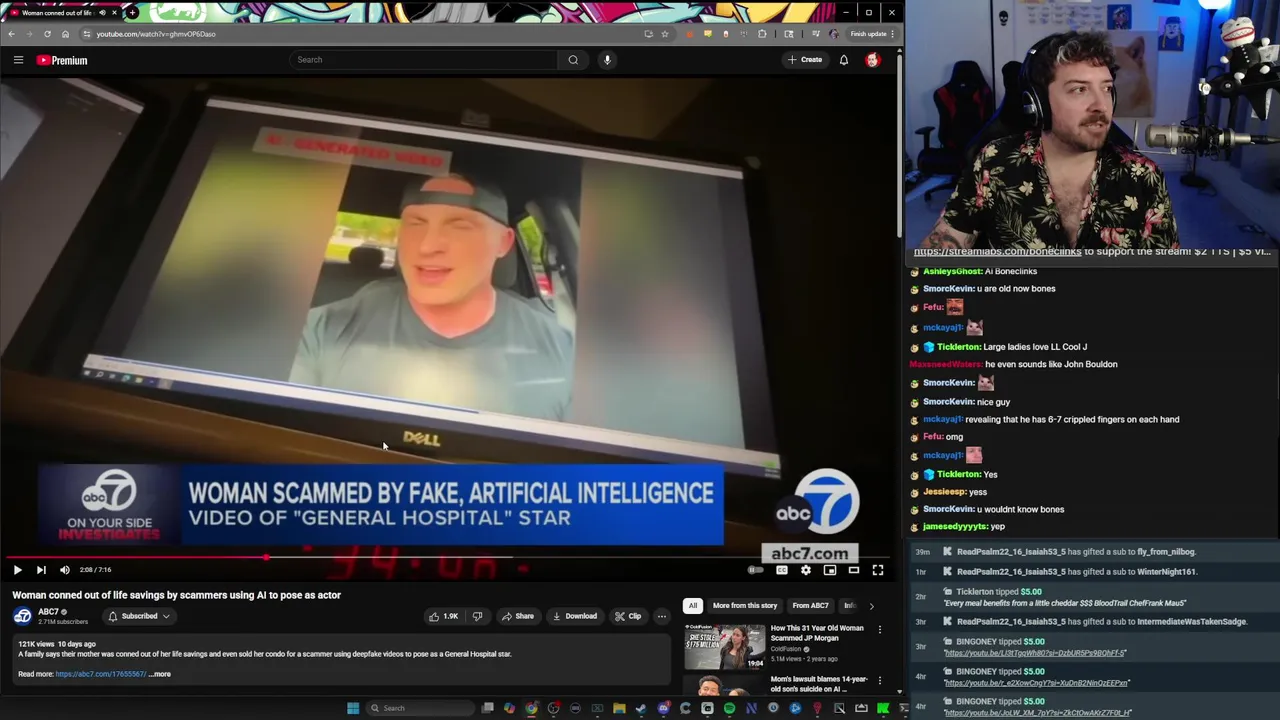
Task: Select the From ABC7 chip
Action: click(x=810, y=605)
